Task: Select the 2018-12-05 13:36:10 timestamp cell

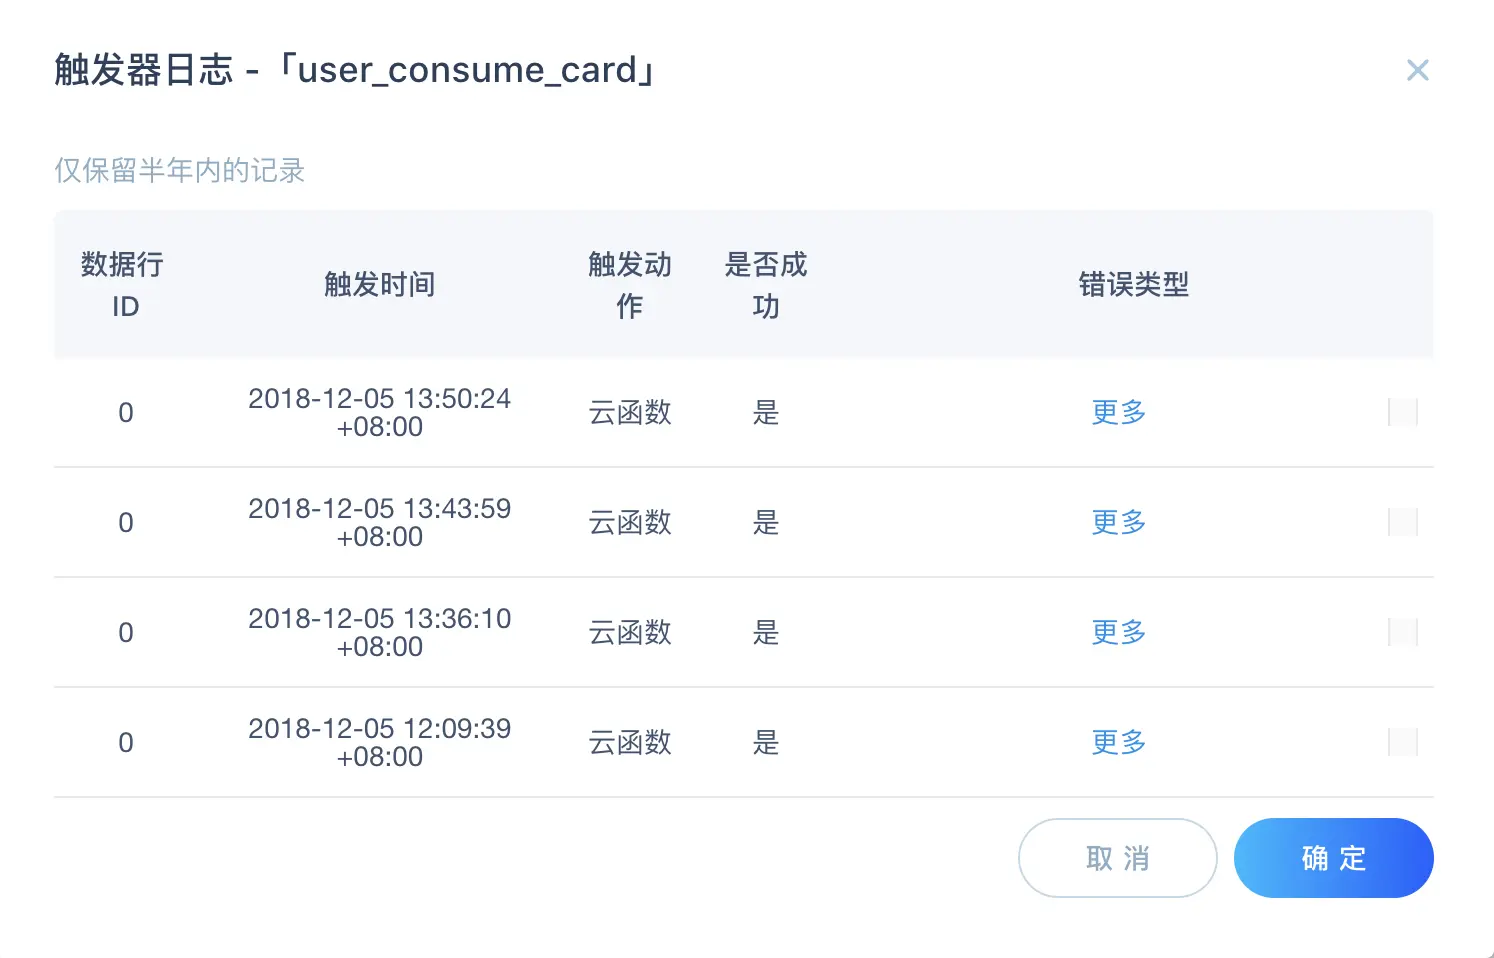Action: [379, 632]
